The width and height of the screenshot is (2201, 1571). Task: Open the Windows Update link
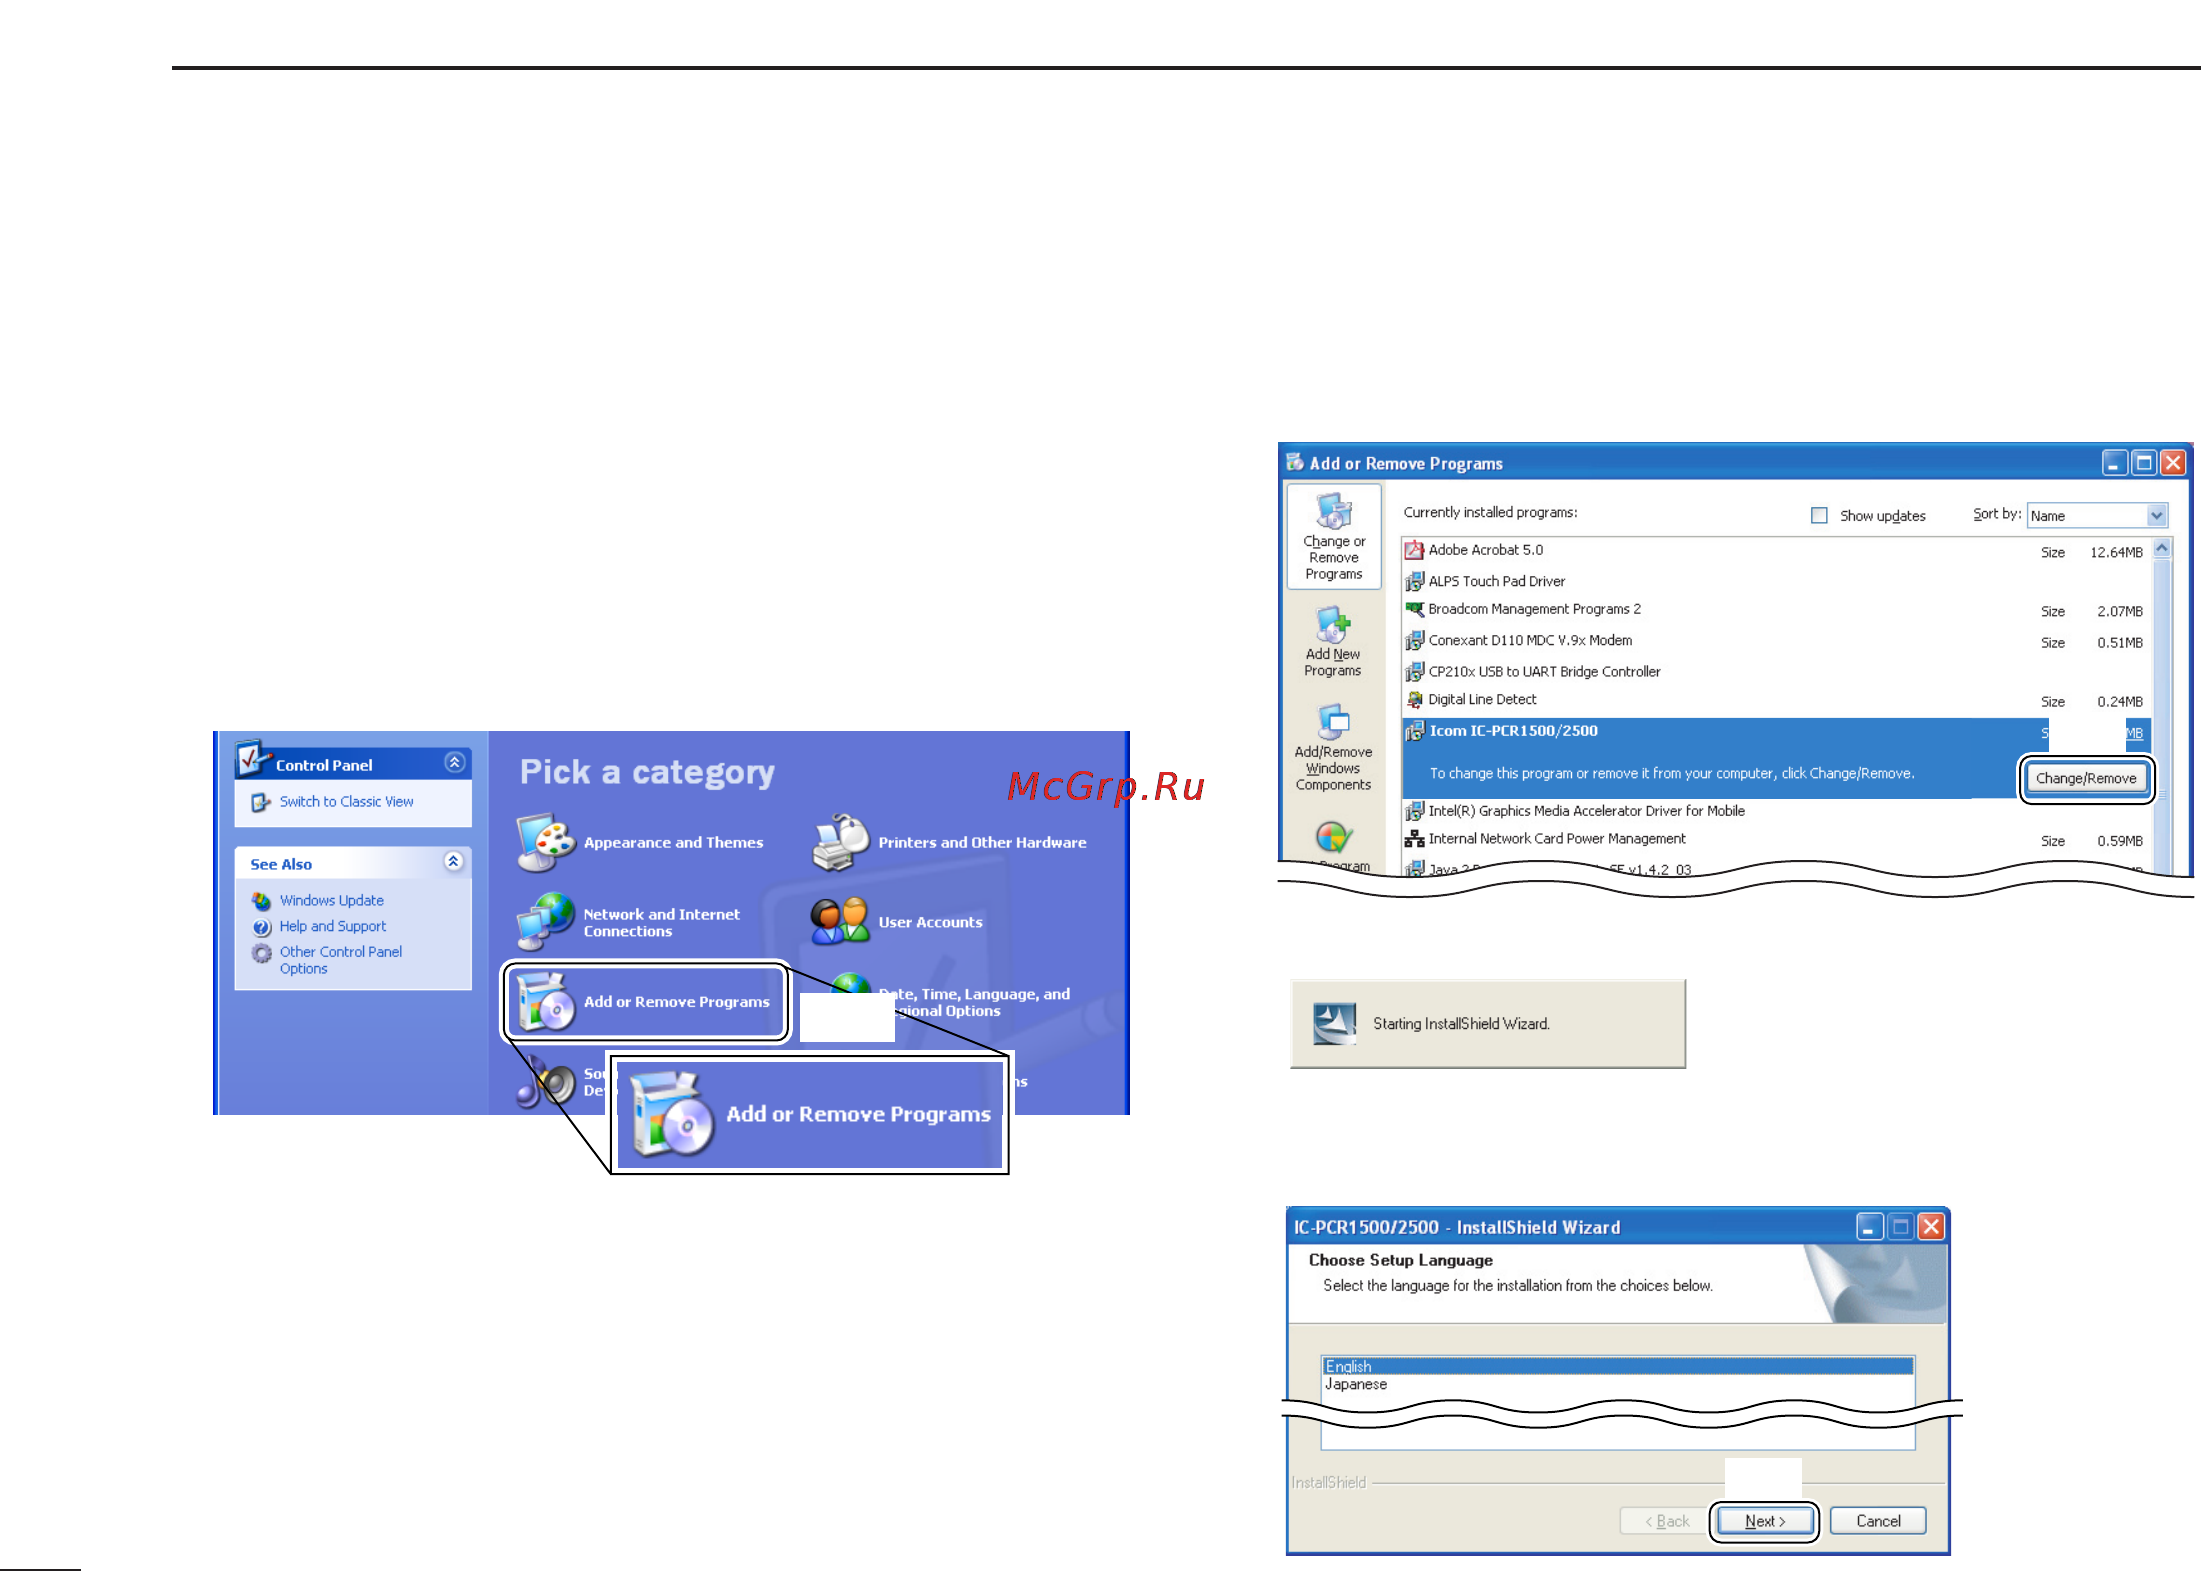pos(331,900)
